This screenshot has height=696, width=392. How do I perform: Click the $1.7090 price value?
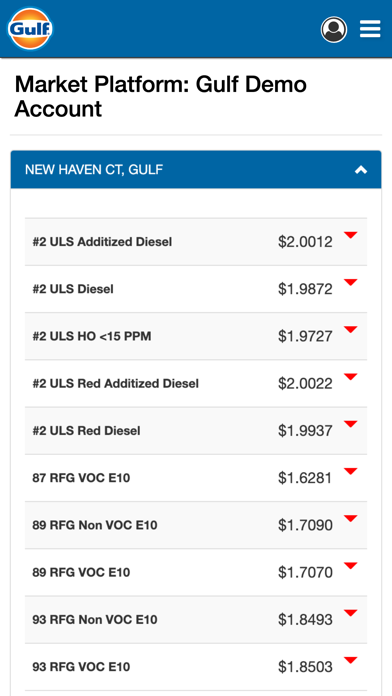[x=305, y=525]
